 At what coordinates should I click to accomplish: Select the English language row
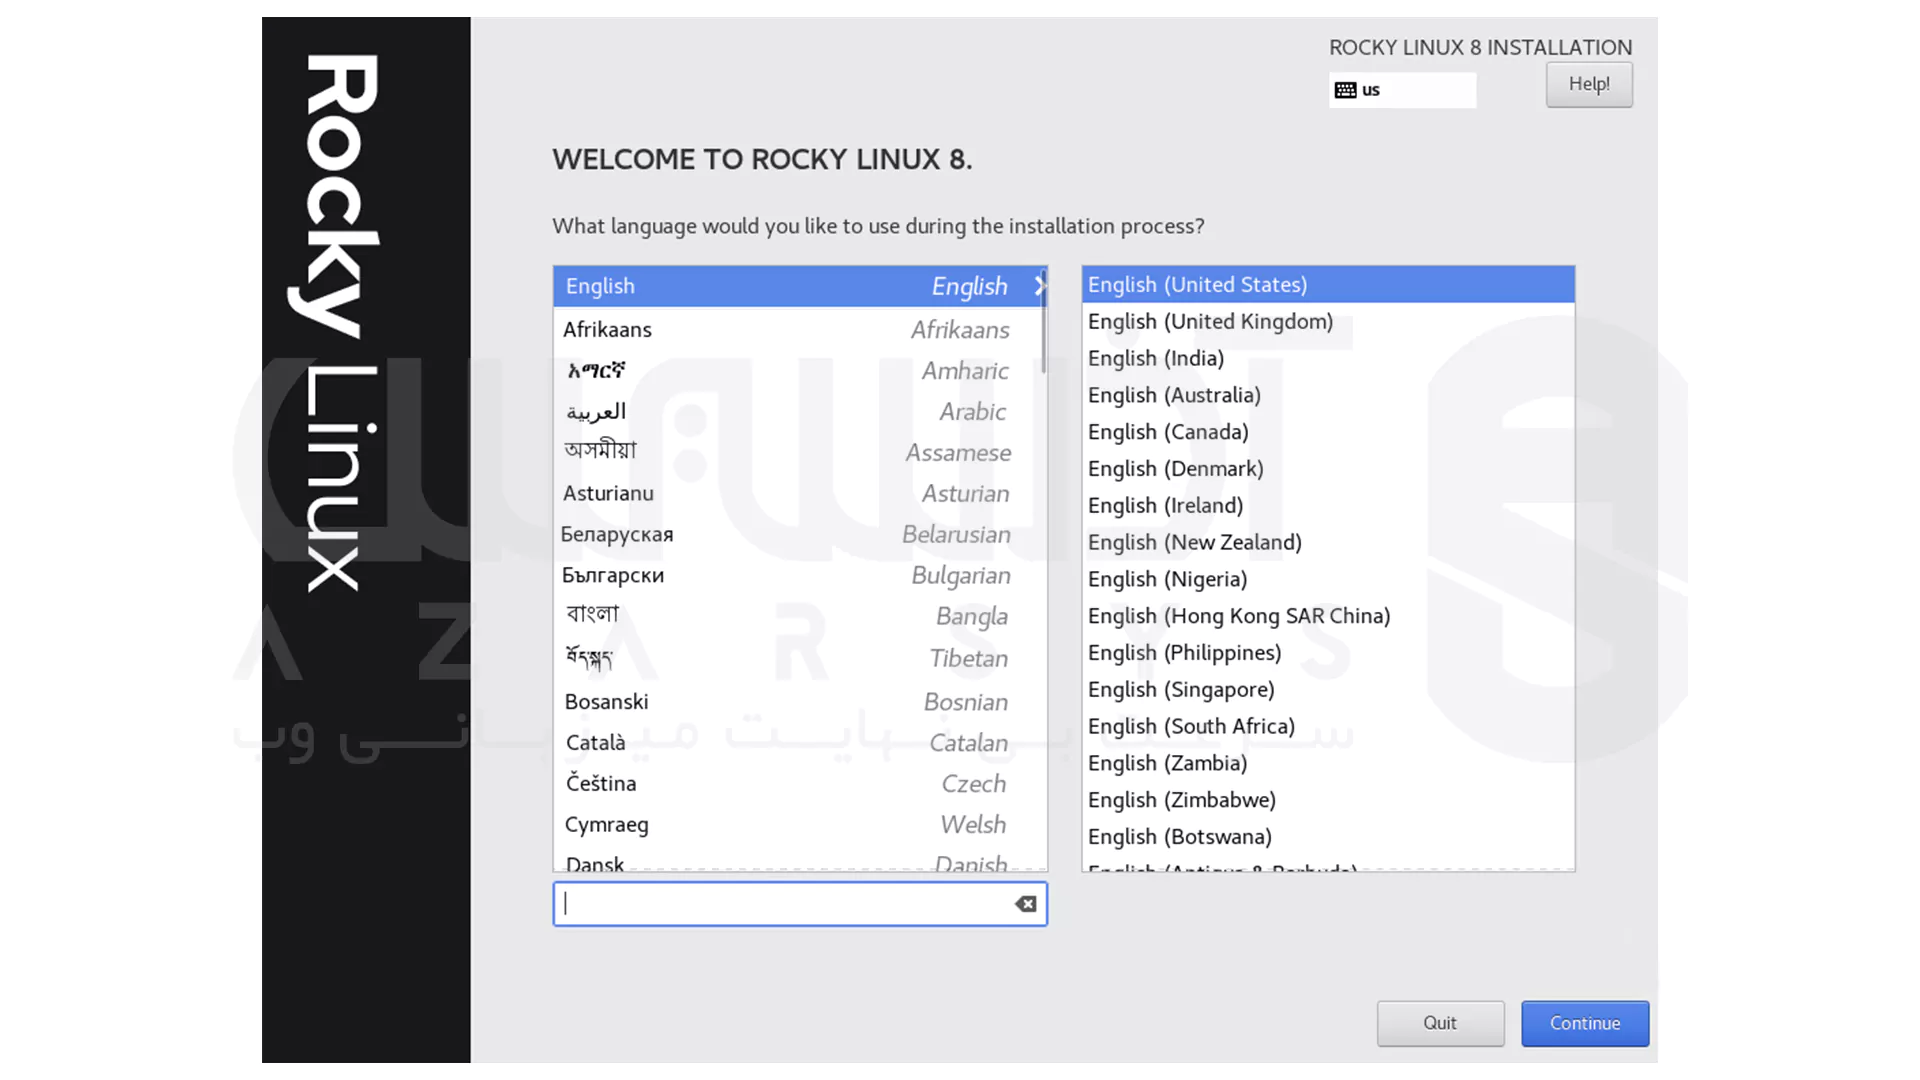point(798,286)
